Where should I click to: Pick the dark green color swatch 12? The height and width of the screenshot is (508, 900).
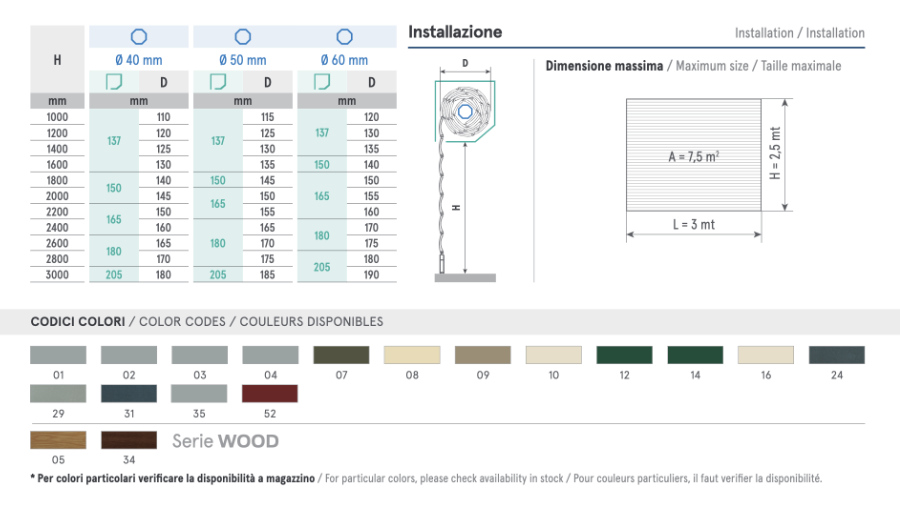click(x=625, y=355)
